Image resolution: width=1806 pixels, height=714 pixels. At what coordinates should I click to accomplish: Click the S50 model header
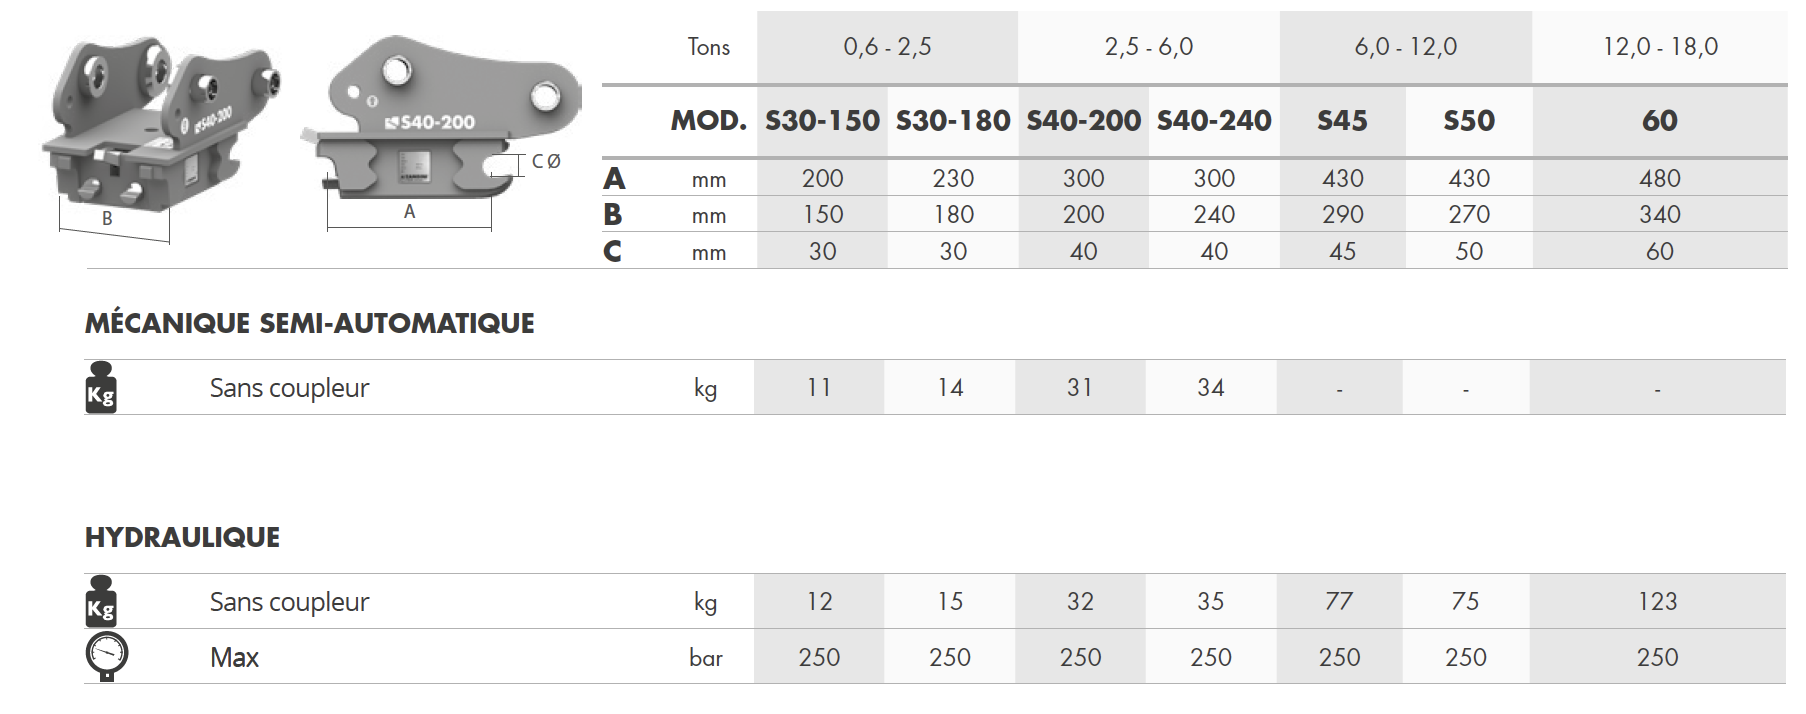click(x=1469, y=121)
